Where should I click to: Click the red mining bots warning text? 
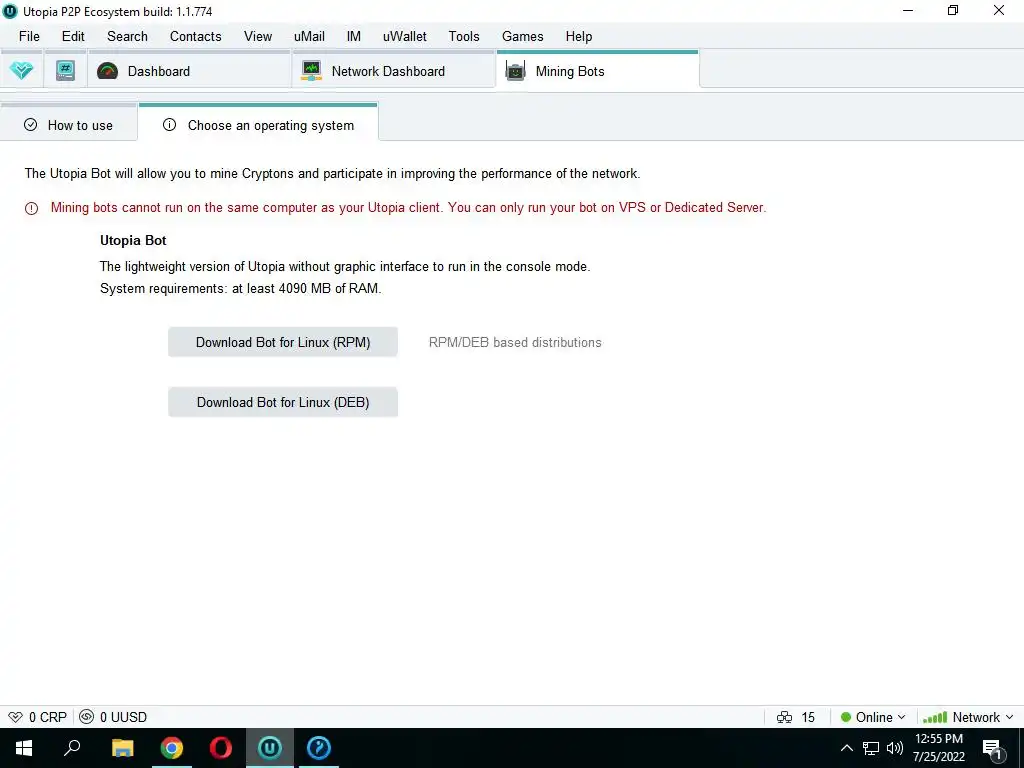pos(408,208)
